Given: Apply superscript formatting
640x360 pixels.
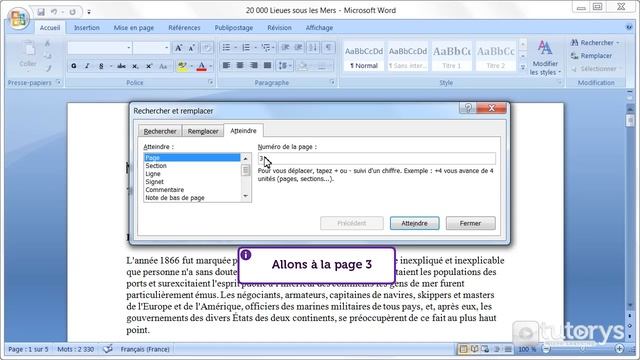Looking at the screenshot, I should (149, 66).
